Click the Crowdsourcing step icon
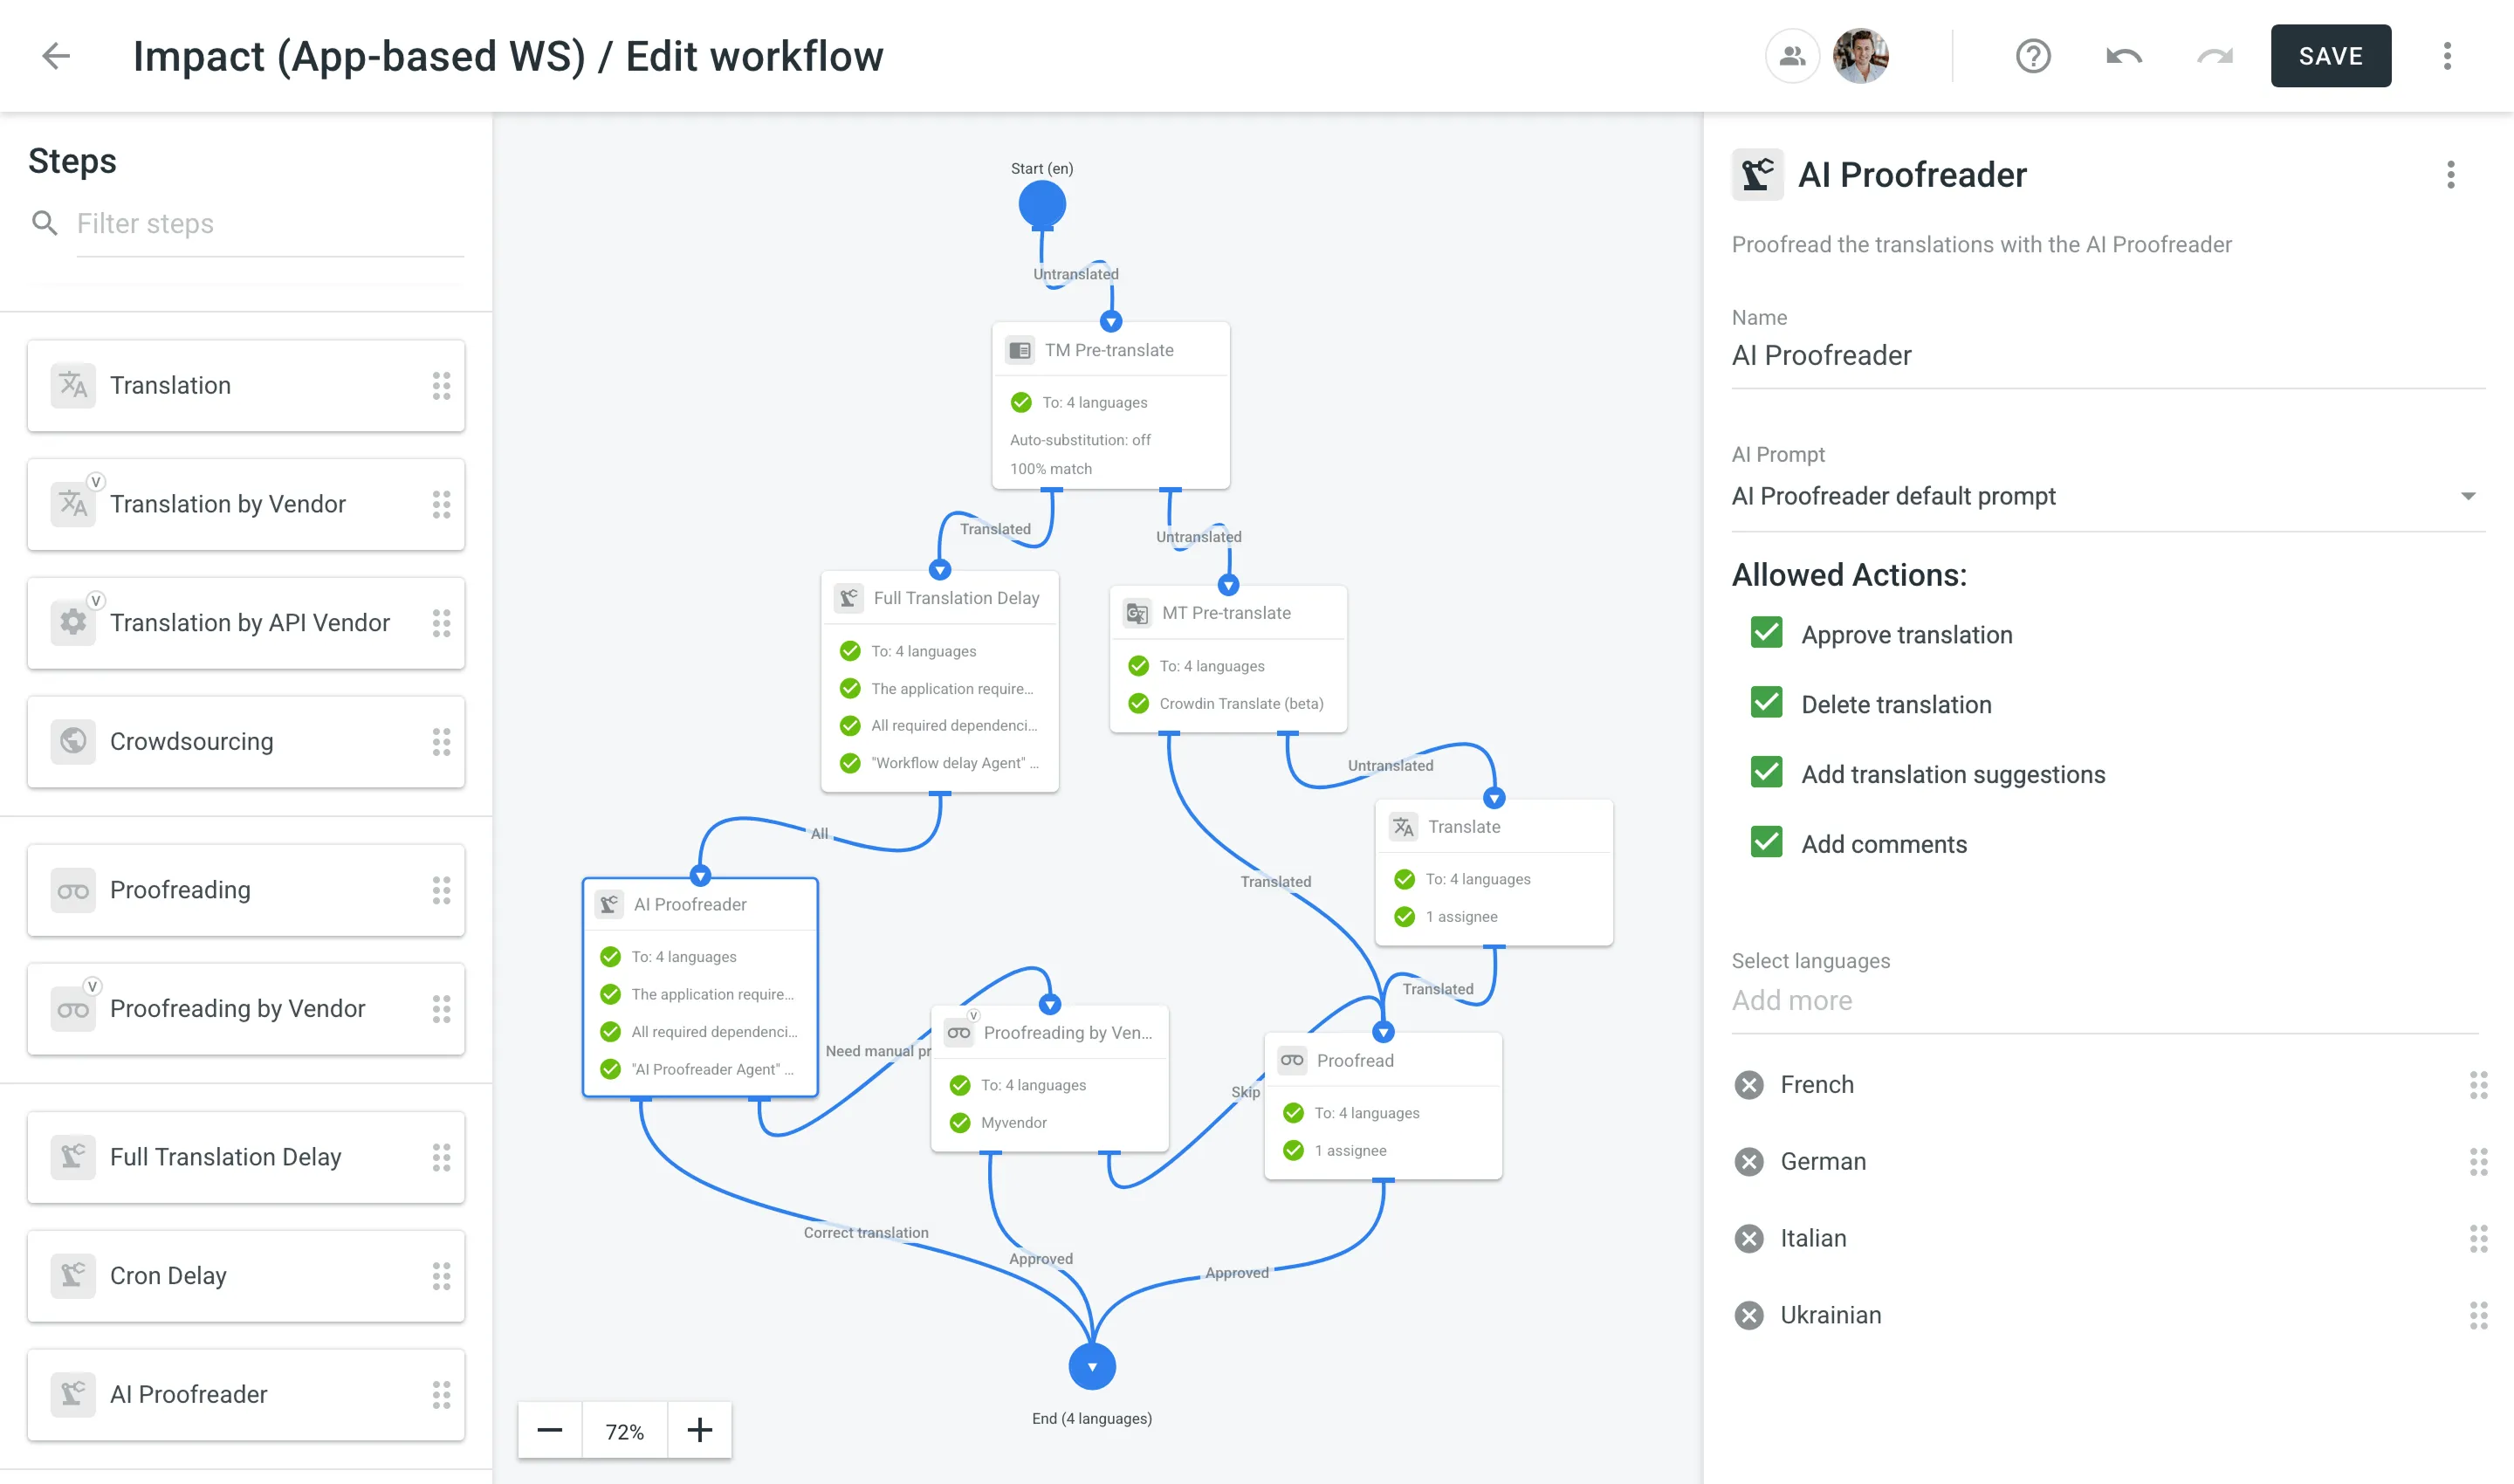This screenshot has height=1484, width=2514. (72, 740)
